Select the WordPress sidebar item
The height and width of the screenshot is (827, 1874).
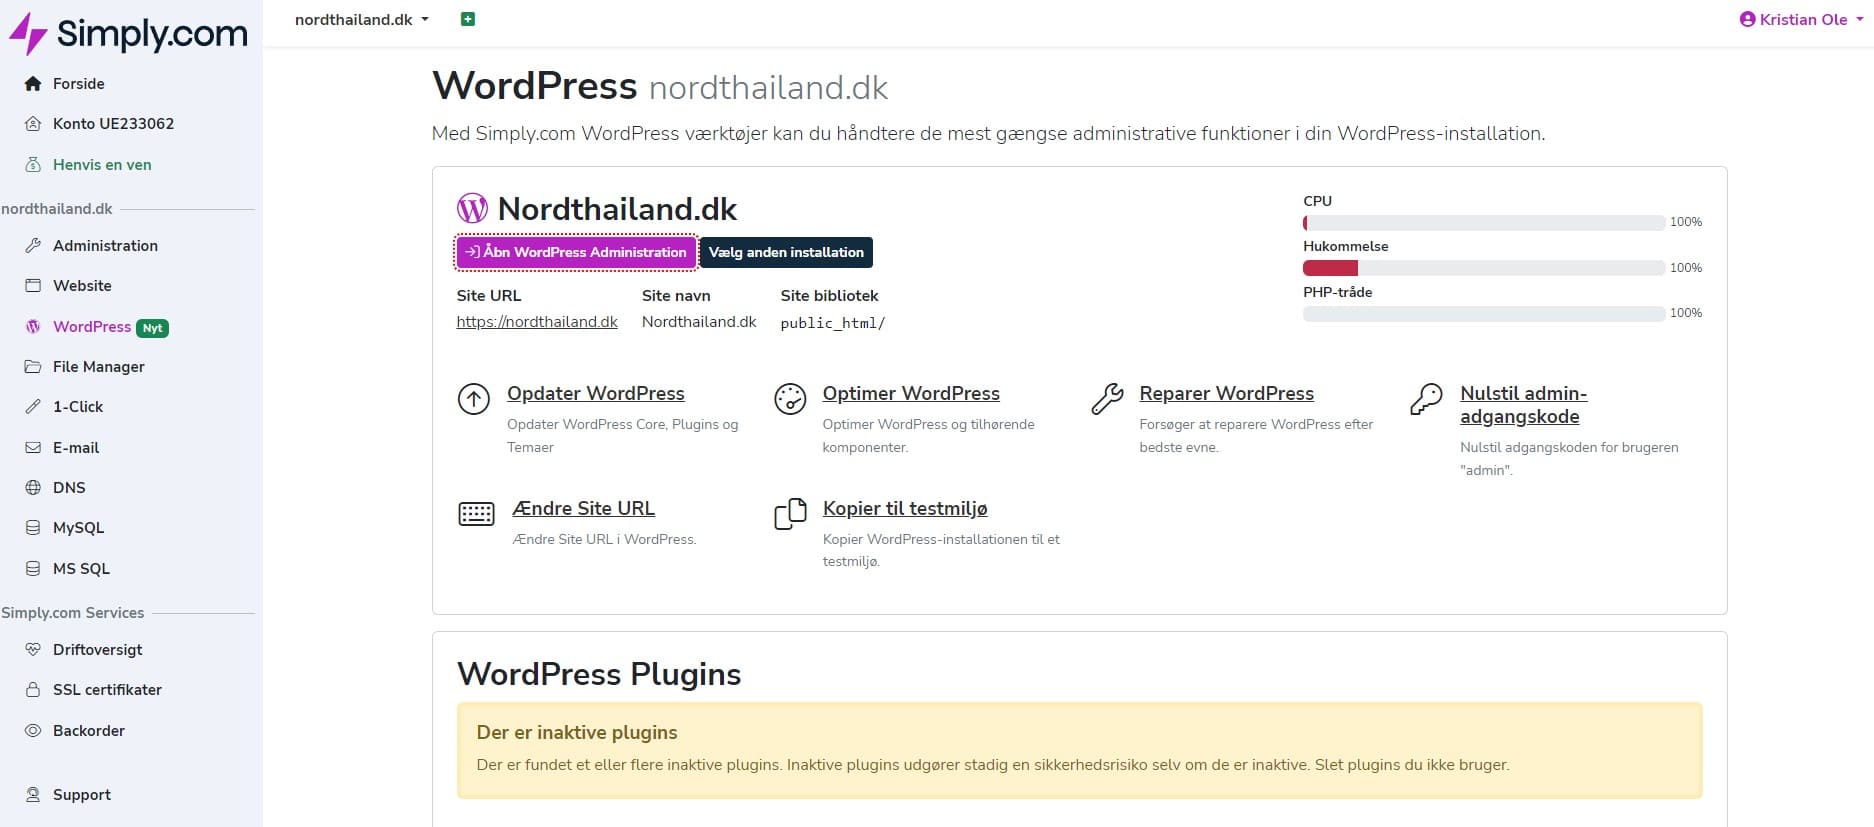pos(92,327)
